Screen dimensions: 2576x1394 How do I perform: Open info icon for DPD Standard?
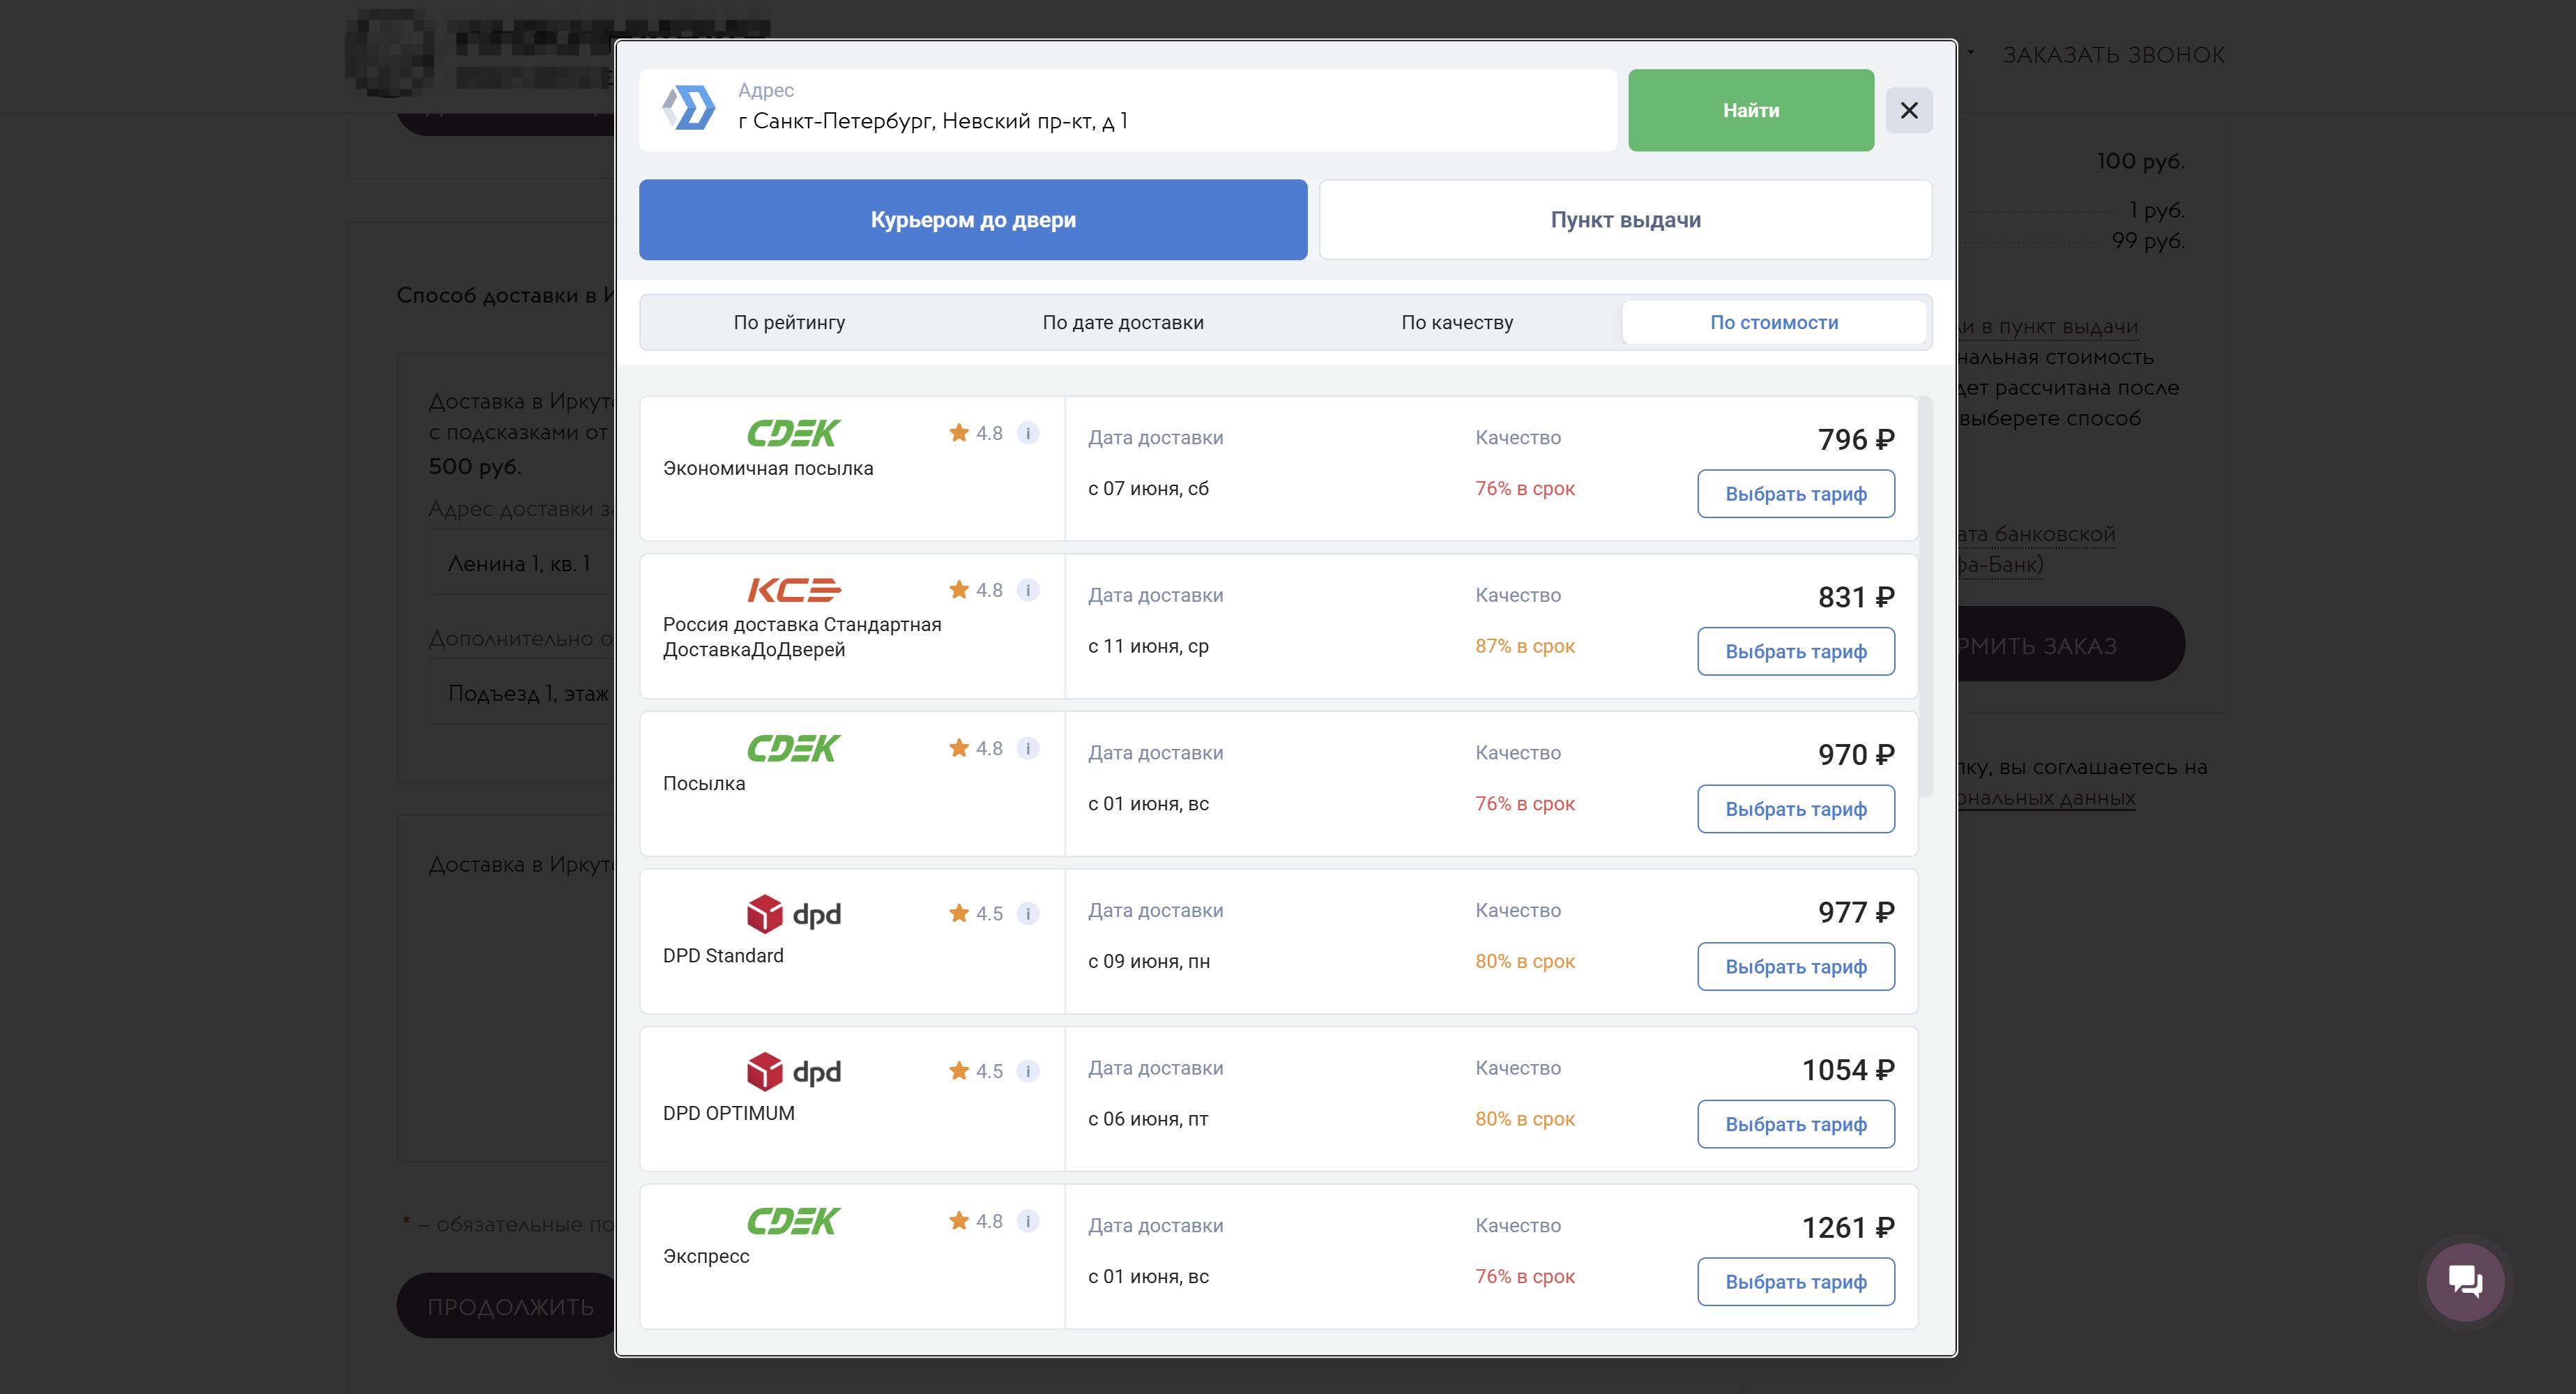(x=1027, y=913)
